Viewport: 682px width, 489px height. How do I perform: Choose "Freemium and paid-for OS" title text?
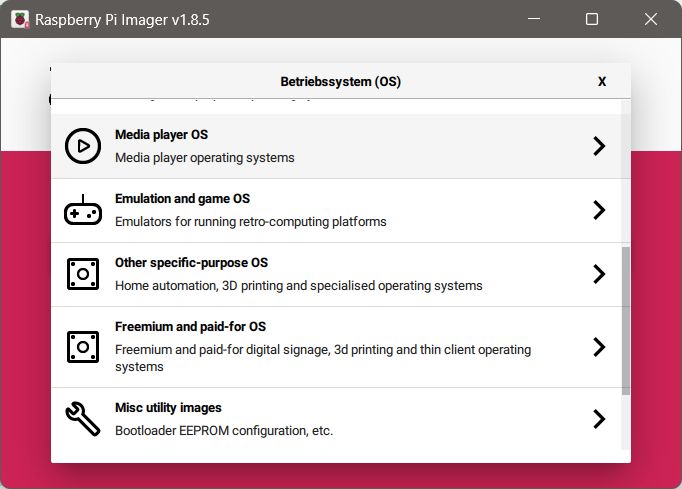[x=191, y=327]
